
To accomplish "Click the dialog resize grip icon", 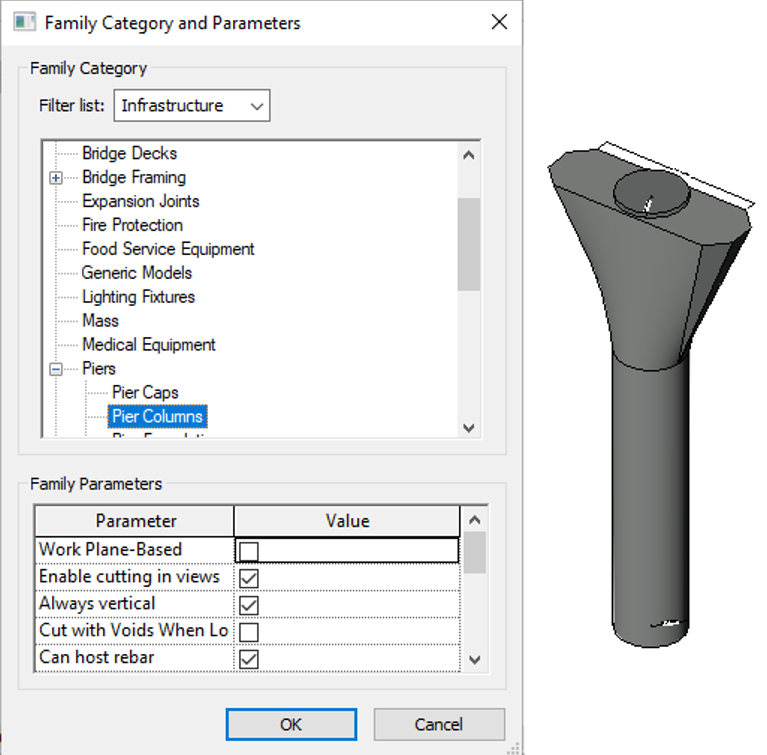I will pos(514,748).
